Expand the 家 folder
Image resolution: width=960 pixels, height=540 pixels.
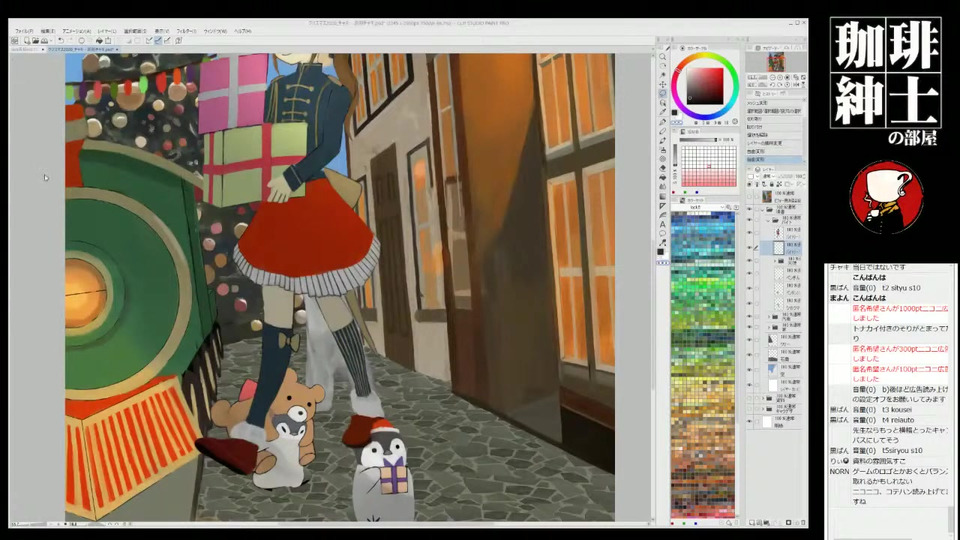(x=769, y=327)
